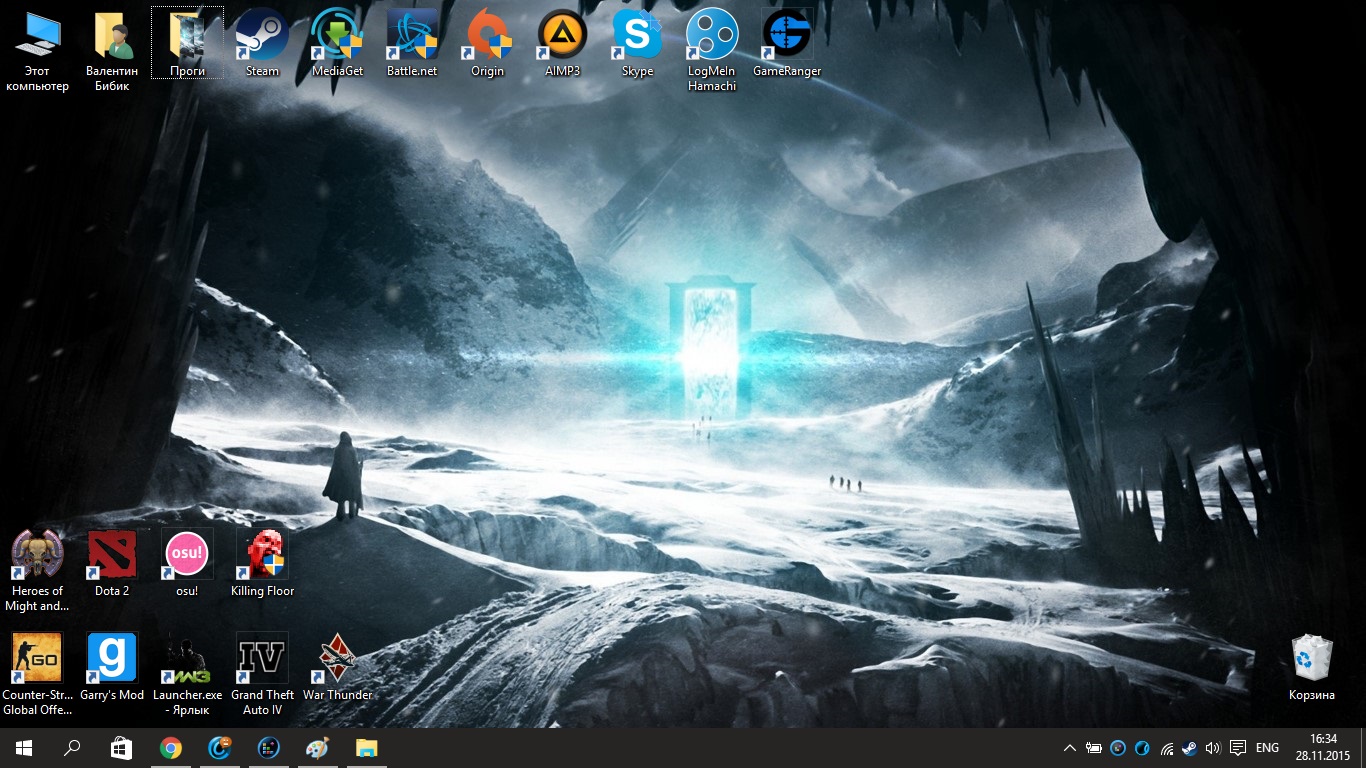Switch to Google Chrome on the taskbar
Image resolution: width=1366 pixels, height=768 pixels.
(x=171, y=748)
